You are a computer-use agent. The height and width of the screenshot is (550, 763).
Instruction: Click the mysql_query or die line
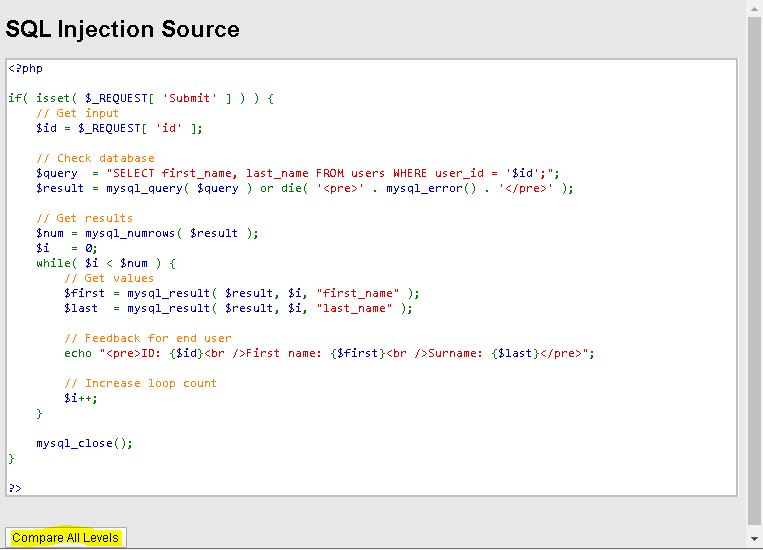[305, 188]
